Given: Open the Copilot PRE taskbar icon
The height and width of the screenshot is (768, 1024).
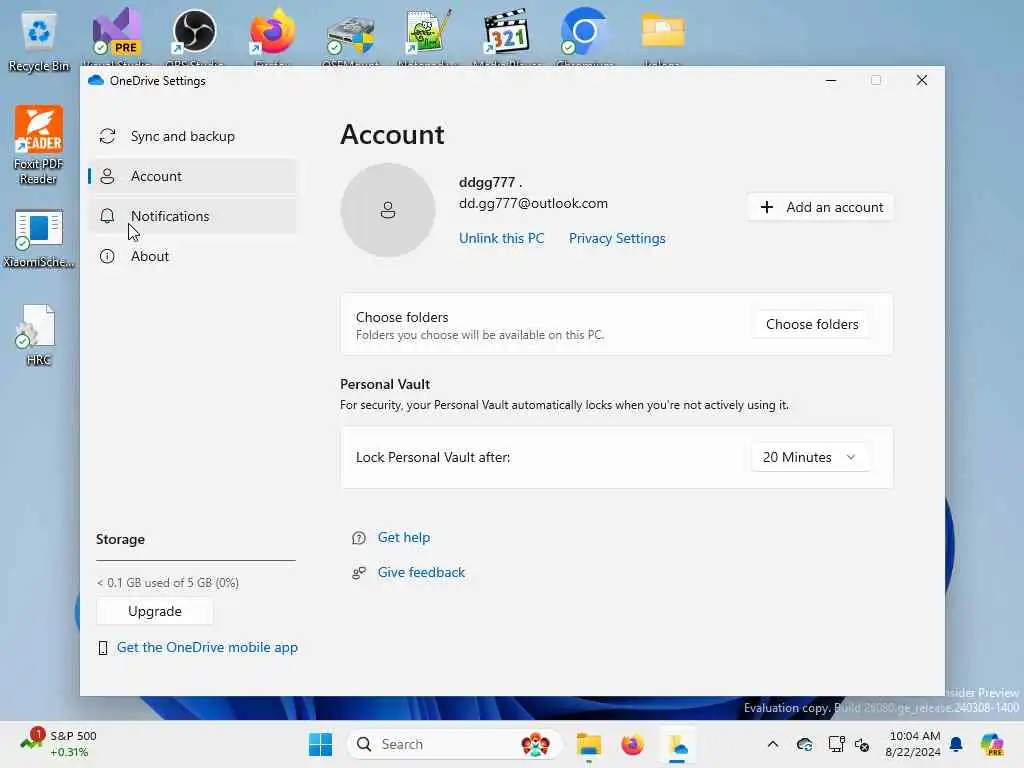Looking at the screenshot, I should click(x=992, y=744).
